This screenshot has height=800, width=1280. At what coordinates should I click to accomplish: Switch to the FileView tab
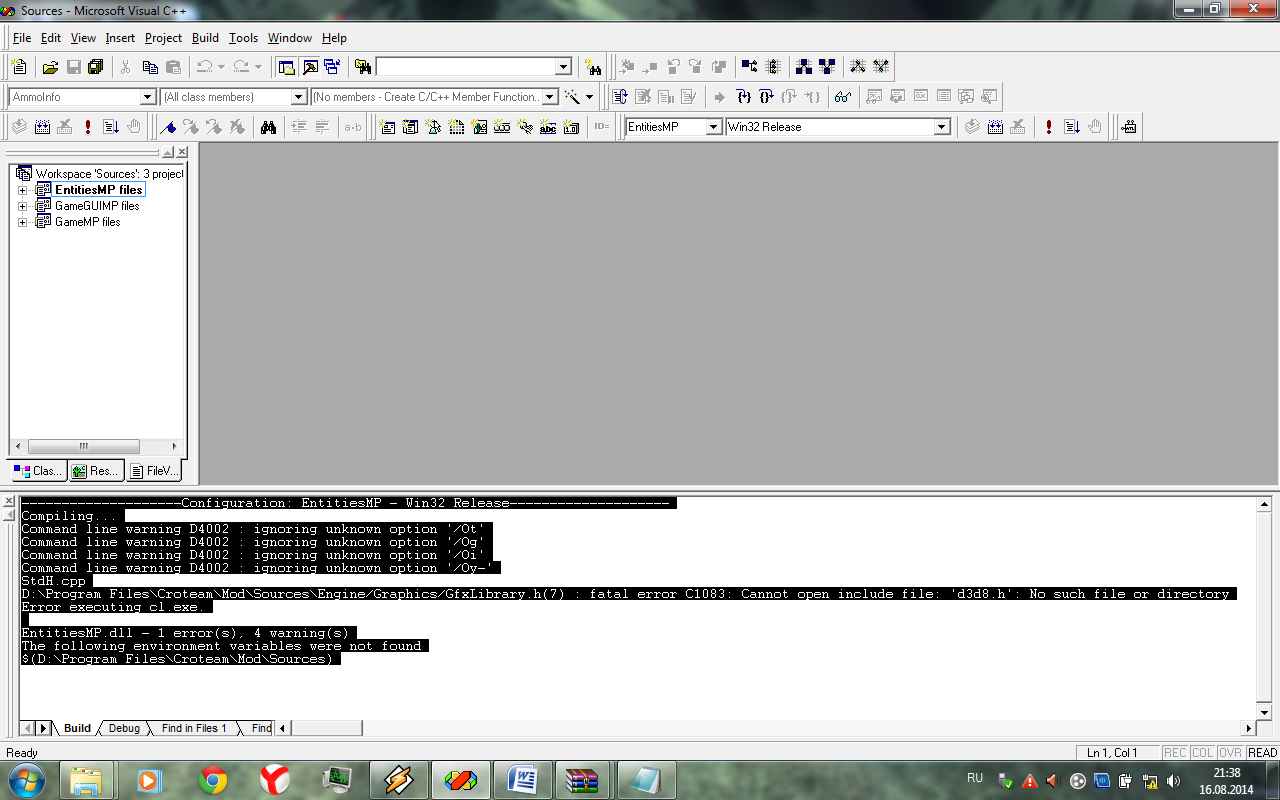[x=154, y=471]
